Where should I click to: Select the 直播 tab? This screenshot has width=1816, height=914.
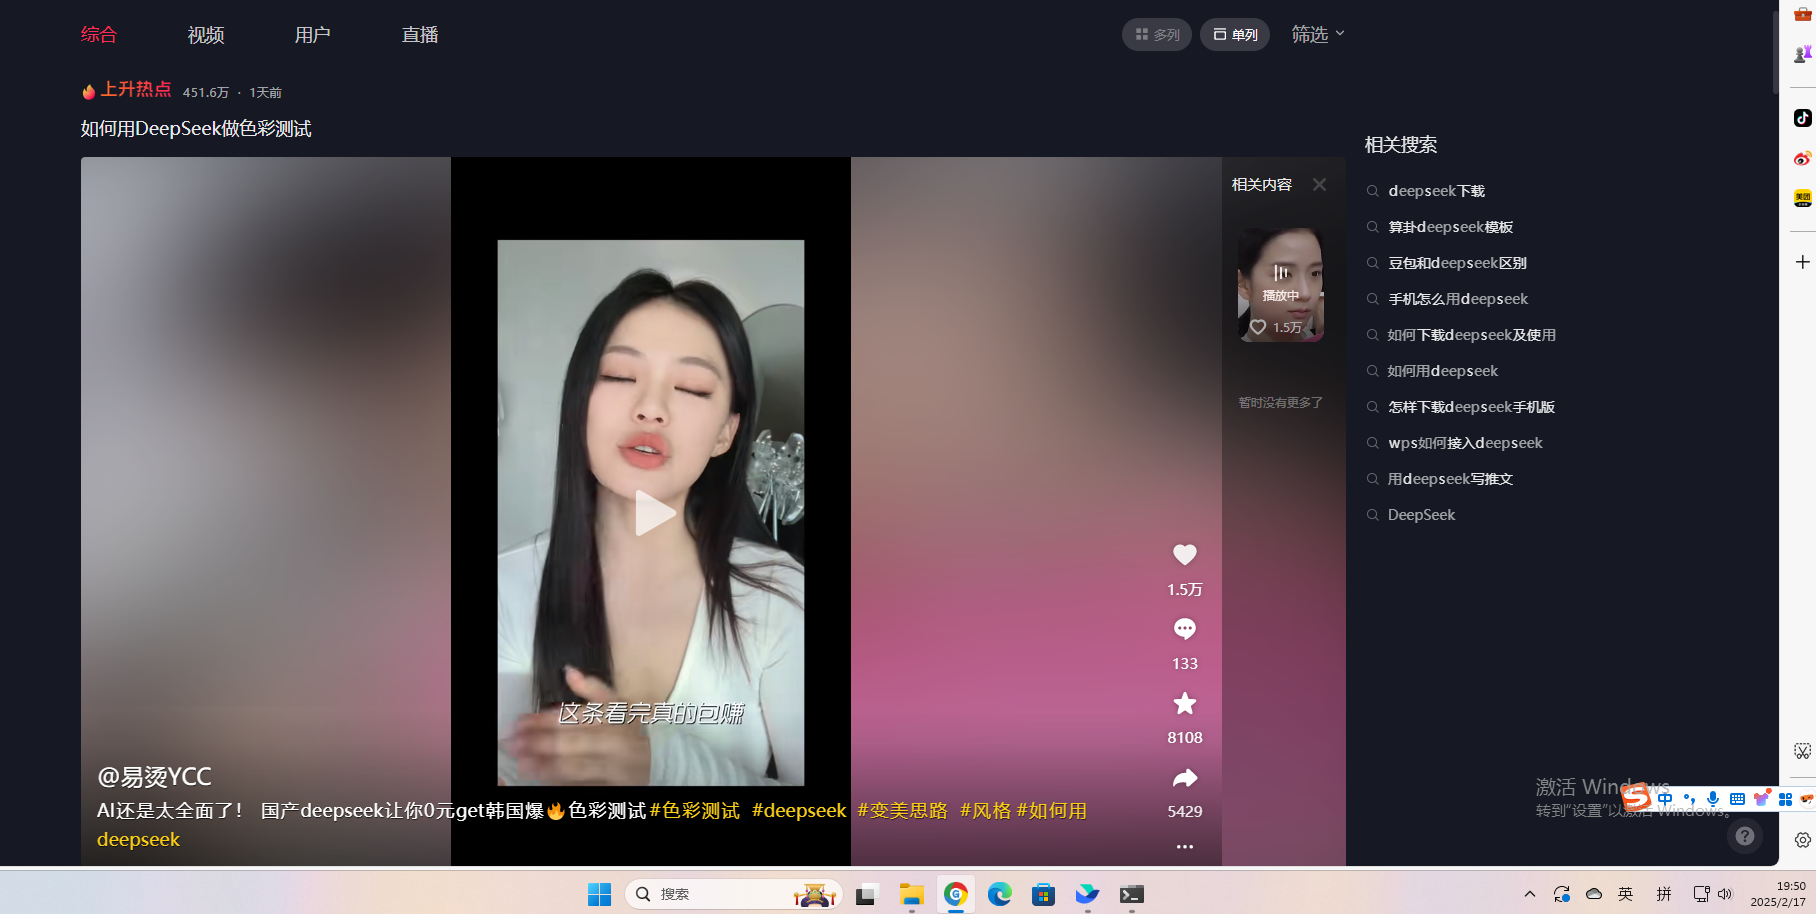[x=420, y=35]
